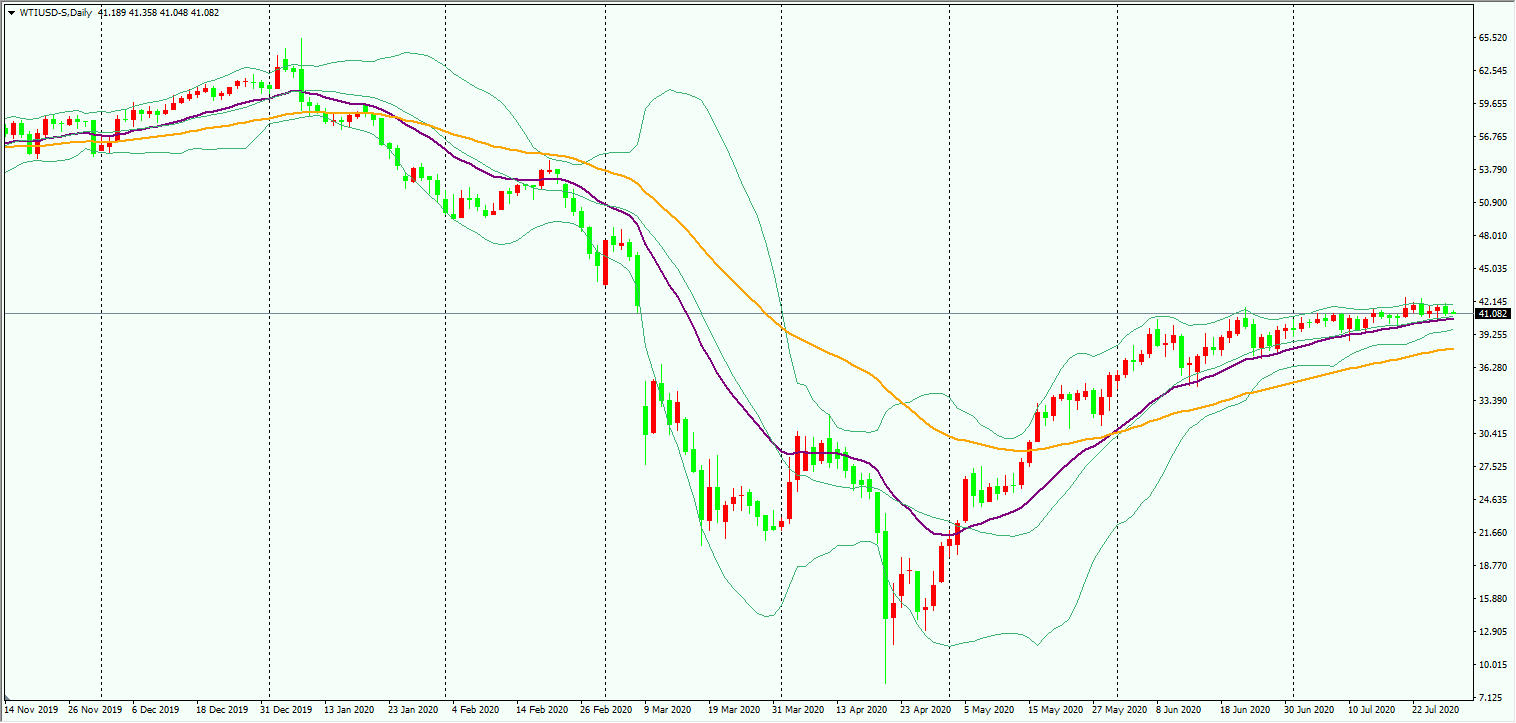The width and height of the screenshot is (1516, 723).
Task: Click the 42.145 price axis label
Action: click(1492, 302)
